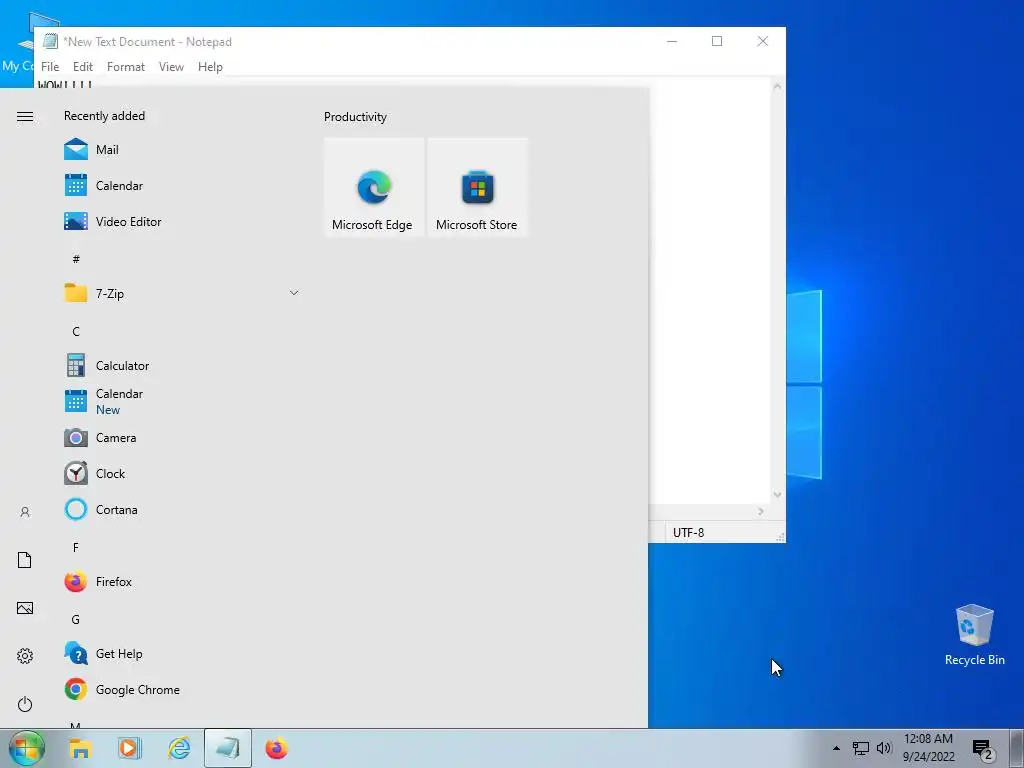Open Get Help app
This screenshot has height=768, width=1024.
182,654
